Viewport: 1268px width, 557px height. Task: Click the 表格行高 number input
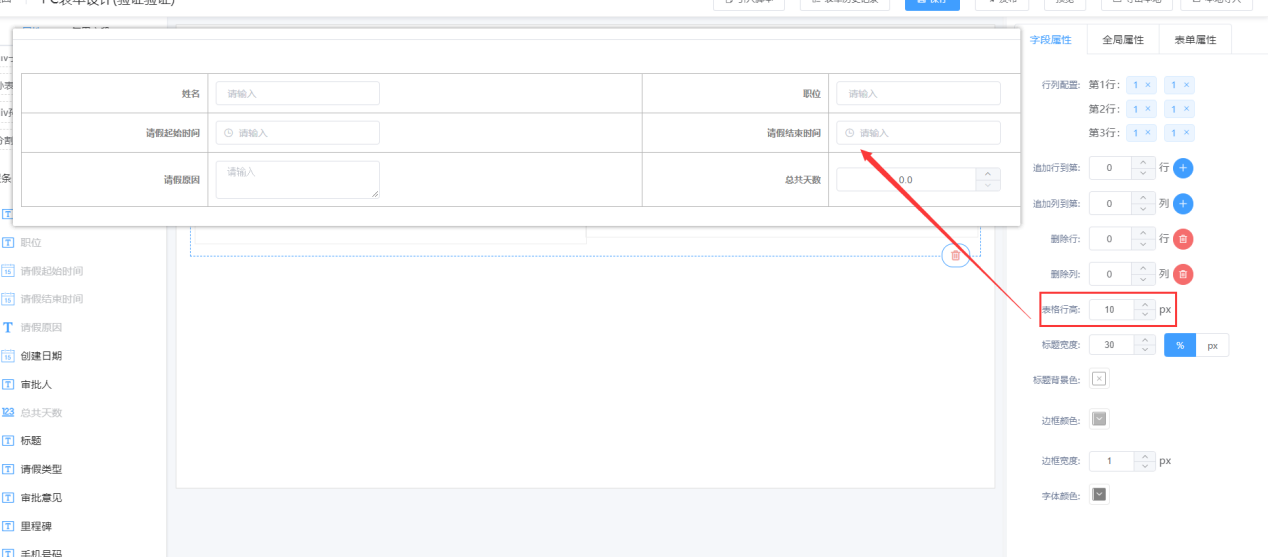[1111, 310]
